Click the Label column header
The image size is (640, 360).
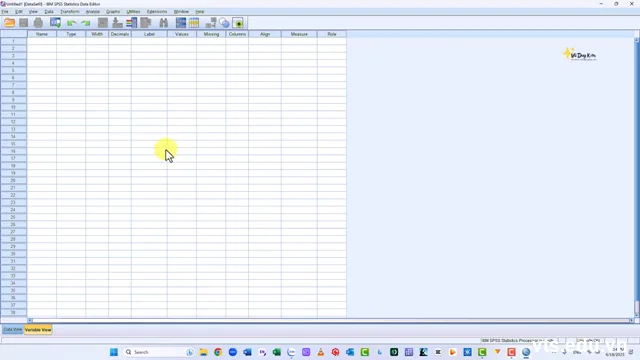pyautogui.click(x=149, y=34)
